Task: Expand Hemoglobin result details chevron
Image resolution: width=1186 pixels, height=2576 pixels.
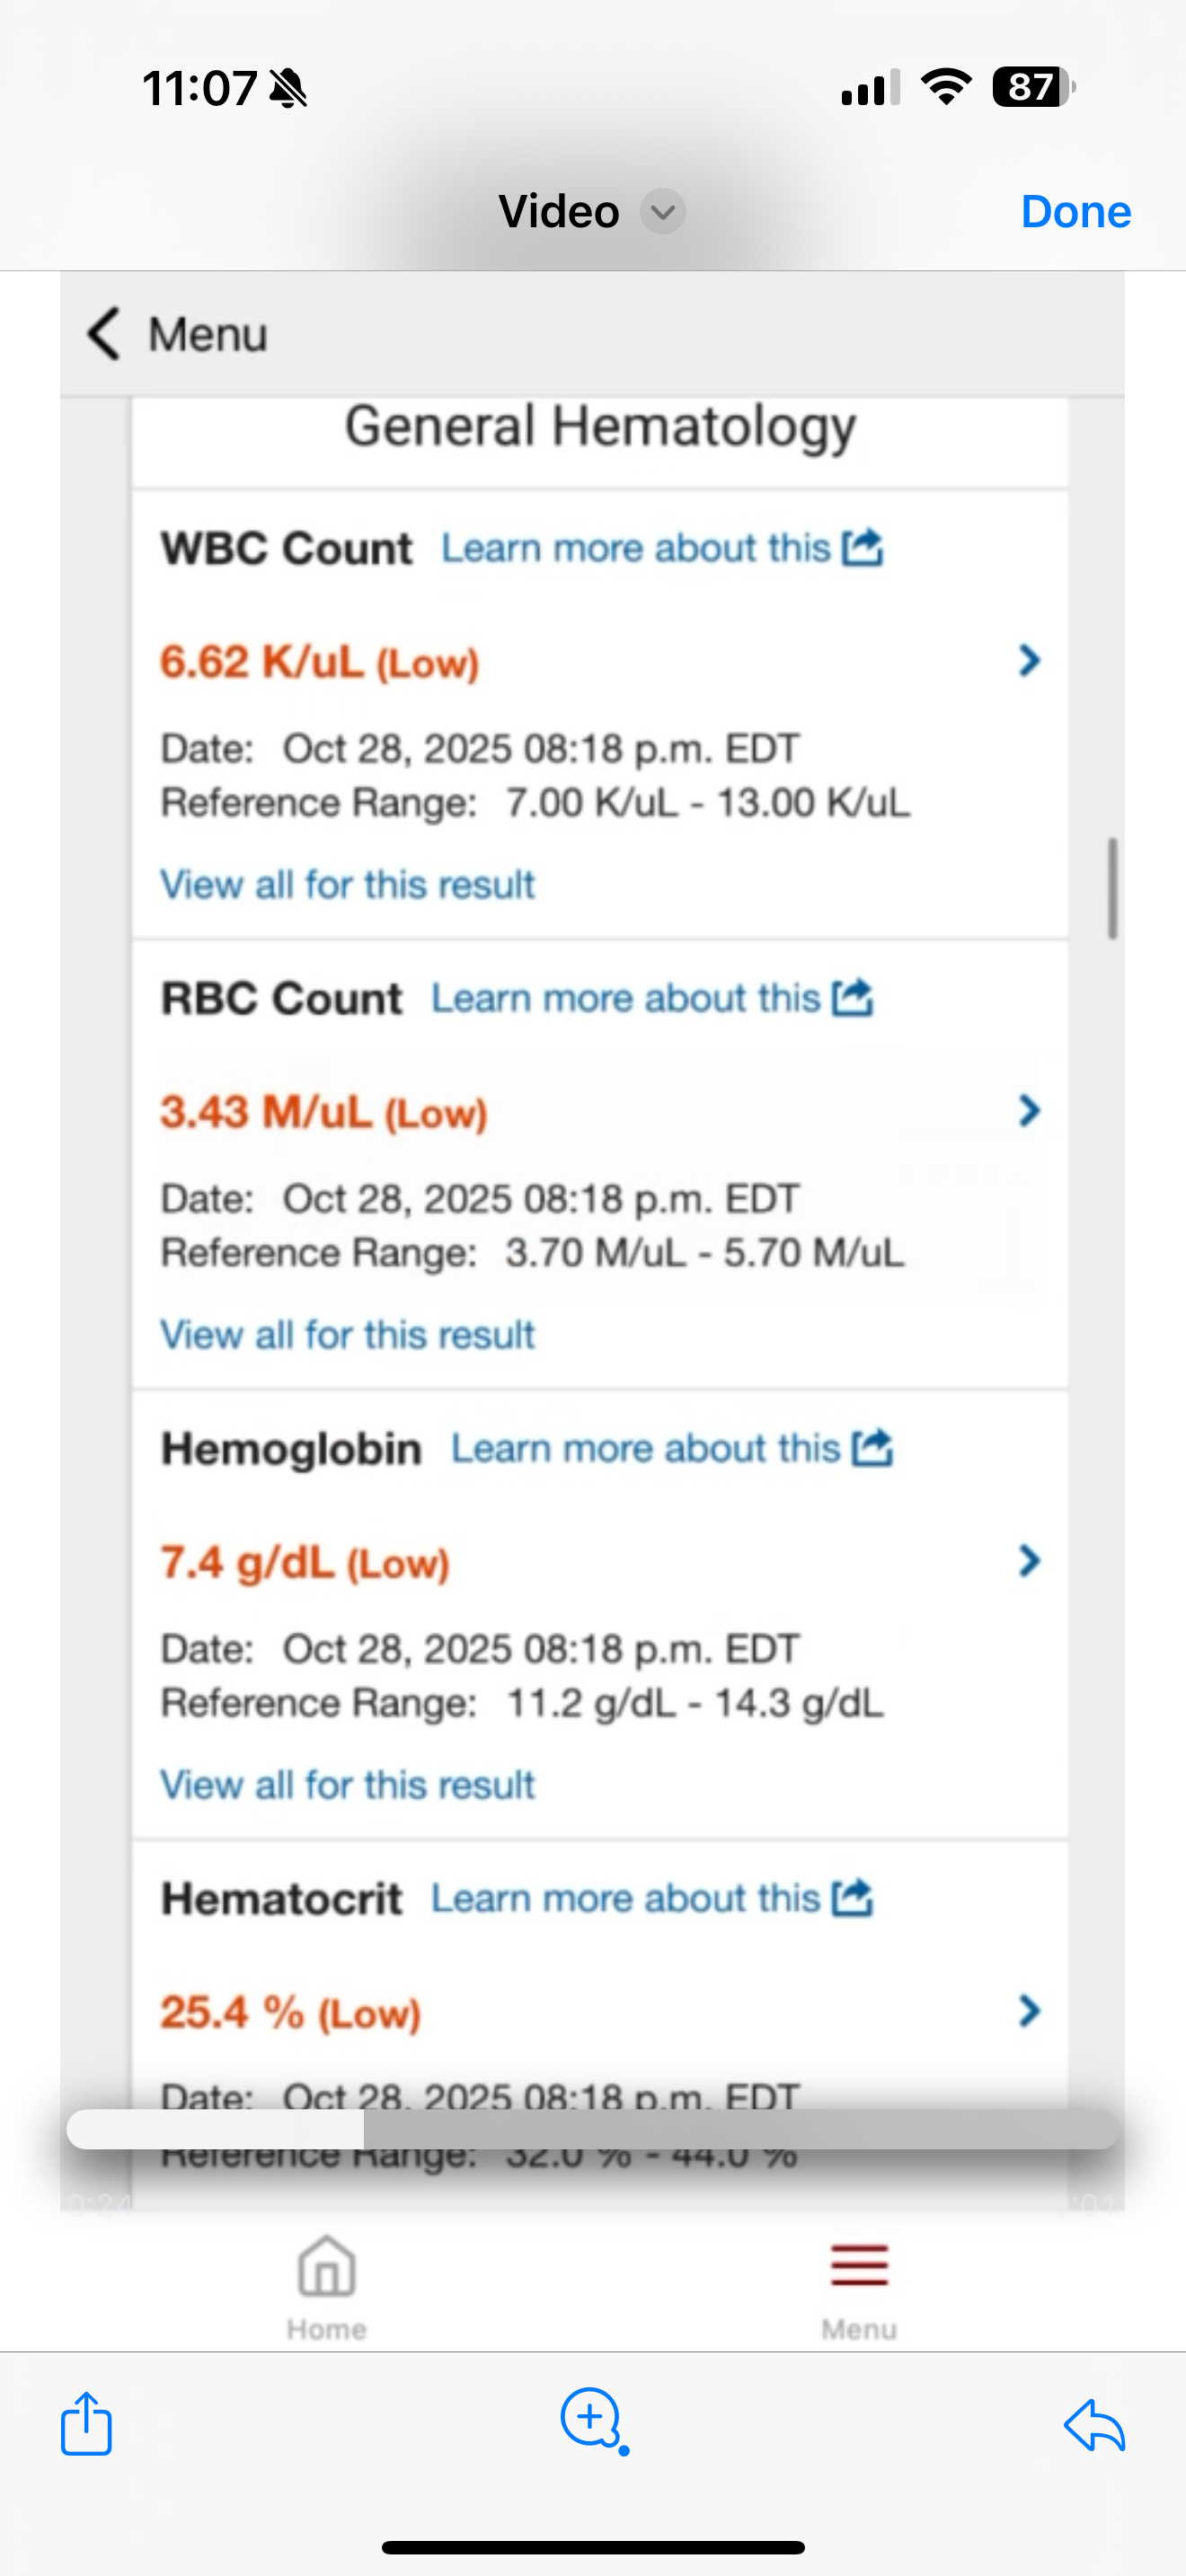Action: 1029,1561
